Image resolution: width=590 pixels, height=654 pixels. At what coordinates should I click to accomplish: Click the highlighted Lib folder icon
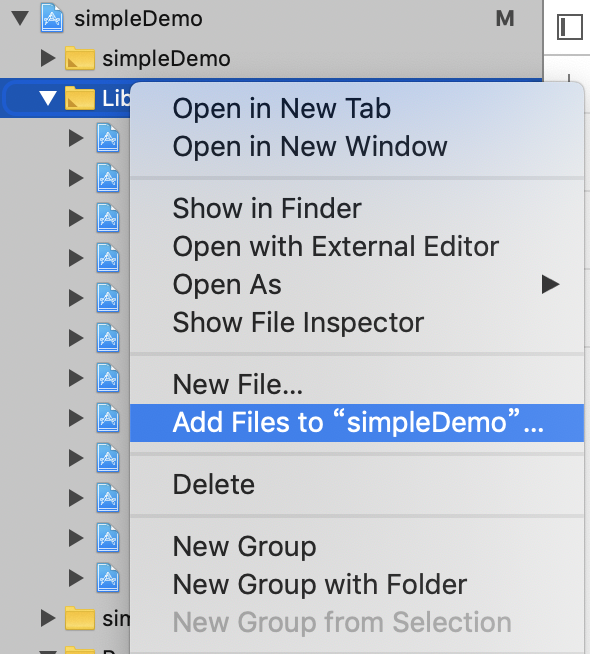tap(80, 98)
